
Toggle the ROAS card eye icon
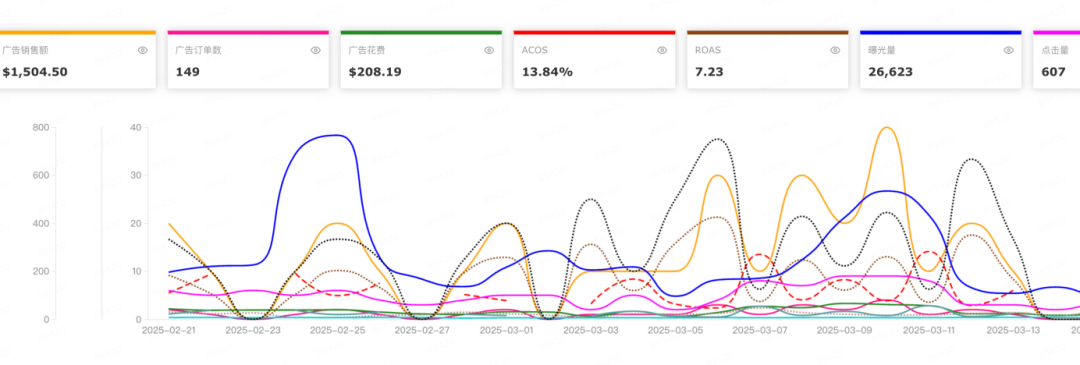(835, 50)
